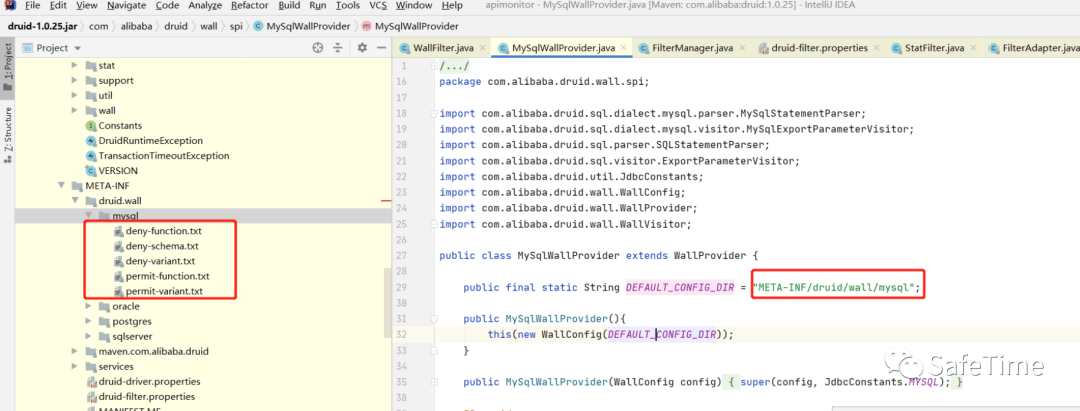Open the Z: Structure side tool tab

pyautogui.click(x=8, y=134)
